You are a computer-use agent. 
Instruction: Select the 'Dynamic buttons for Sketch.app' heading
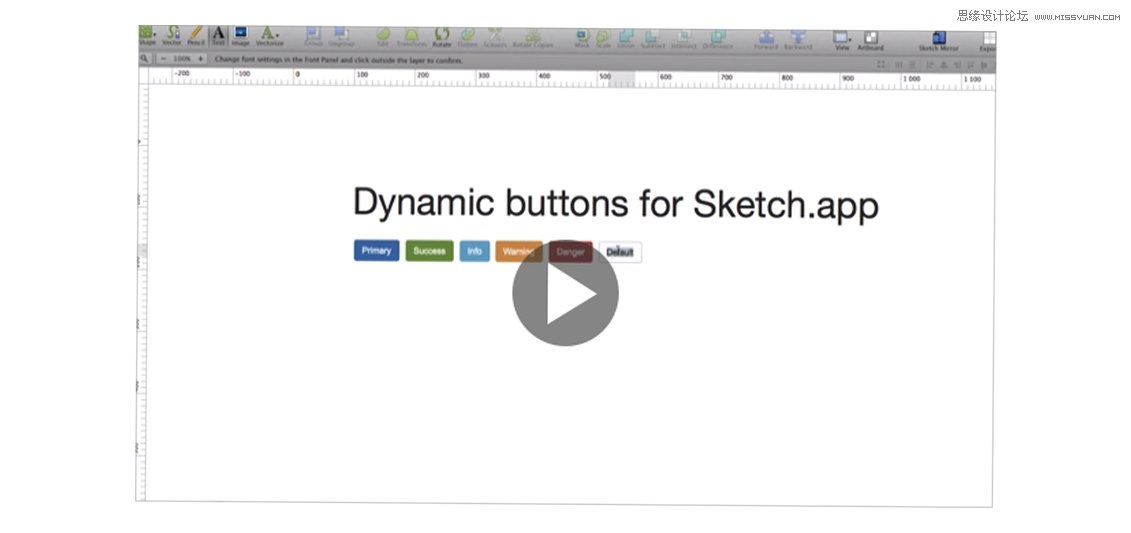(x=615, y=204)
